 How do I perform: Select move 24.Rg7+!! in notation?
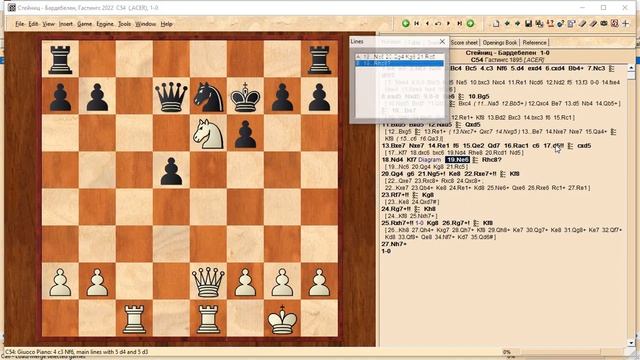pos(397,209)
